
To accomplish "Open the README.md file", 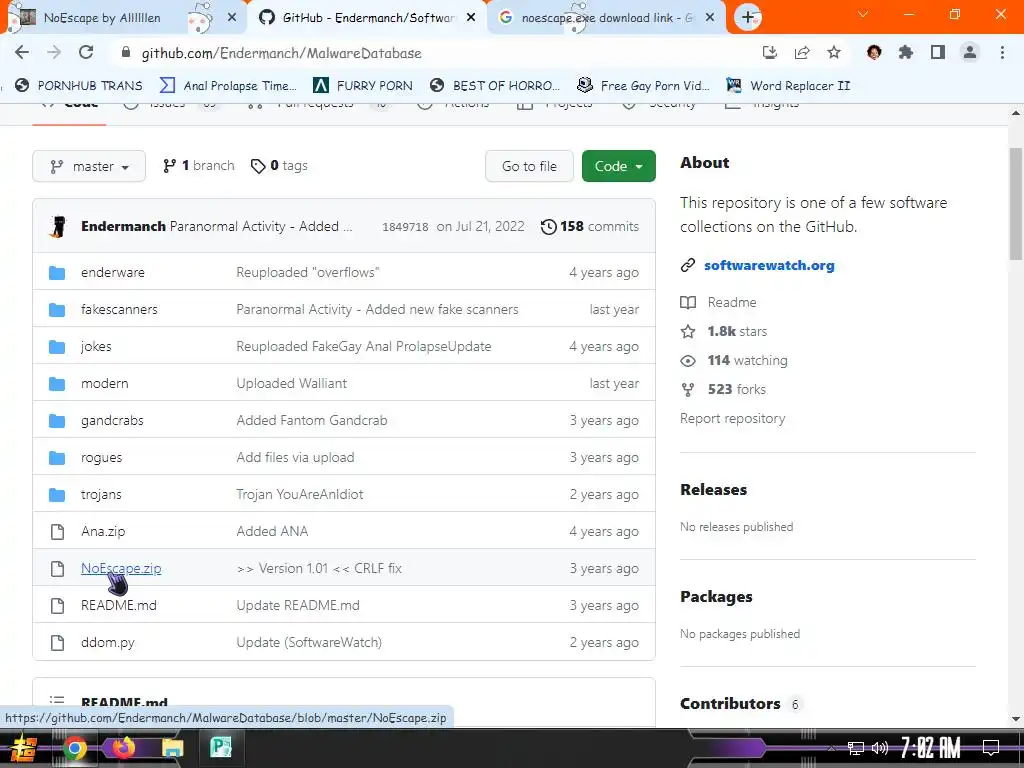I will [118, 605].
